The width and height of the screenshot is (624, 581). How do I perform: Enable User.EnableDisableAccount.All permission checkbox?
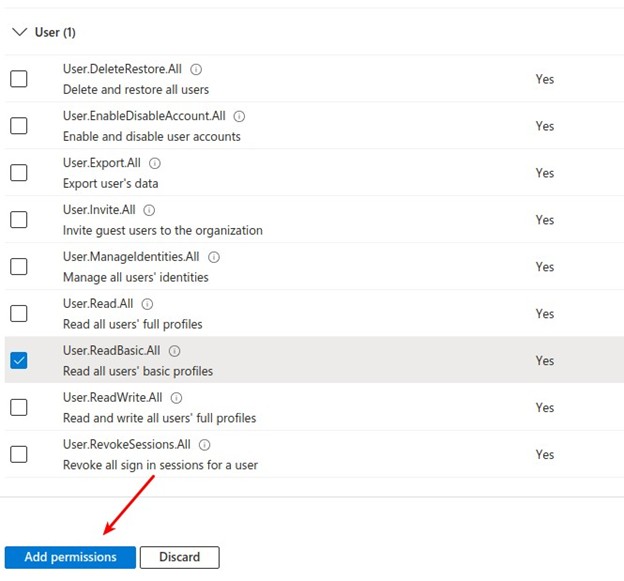[x=19, y=126]
